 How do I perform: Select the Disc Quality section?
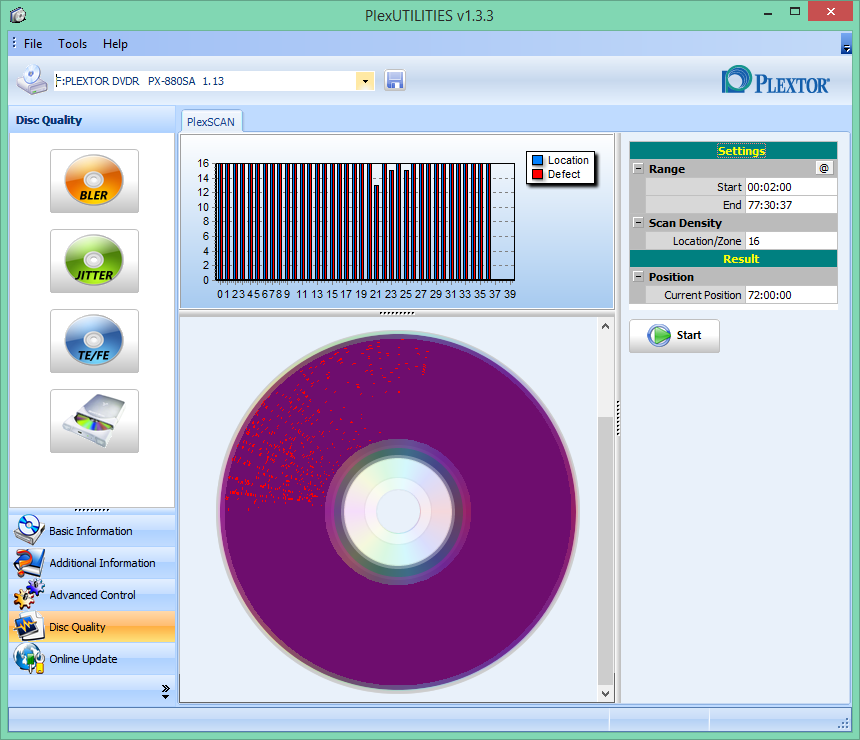point(92,626)
